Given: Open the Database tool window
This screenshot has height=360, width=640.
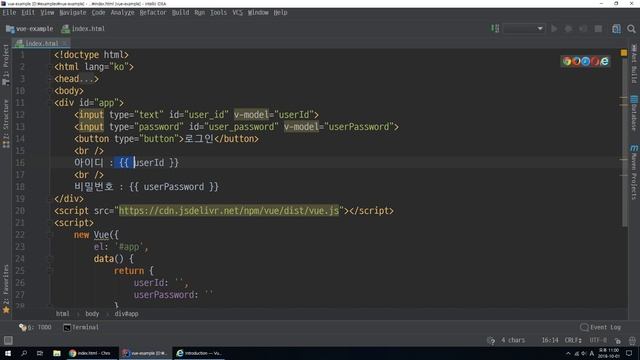Looking at the screenshot, I should [634, 113].
